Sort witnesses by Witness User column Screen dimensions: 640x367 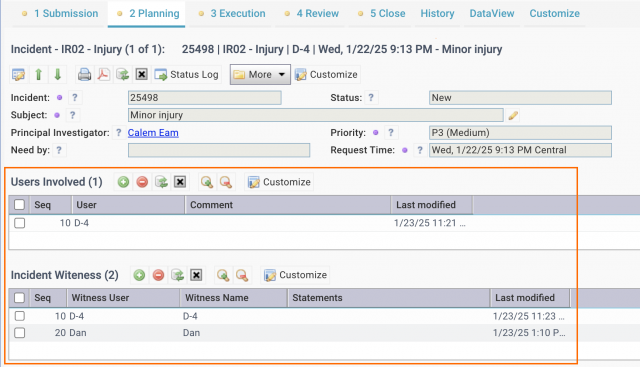point(123,298)
